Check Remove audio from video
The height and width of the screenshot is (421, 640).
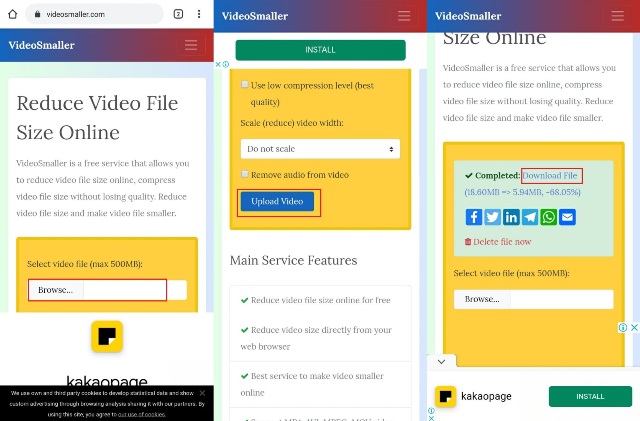point(244,174)
